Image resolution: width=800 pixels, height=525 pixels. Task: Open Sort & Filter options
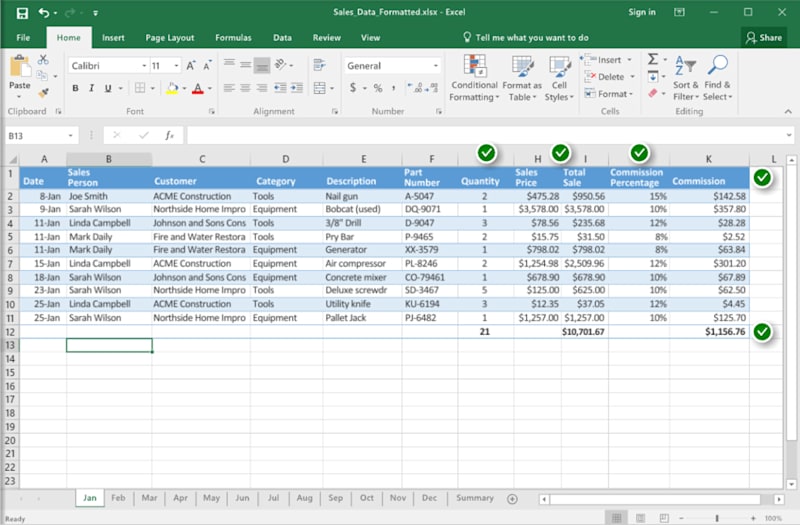(x=686, y=78)
